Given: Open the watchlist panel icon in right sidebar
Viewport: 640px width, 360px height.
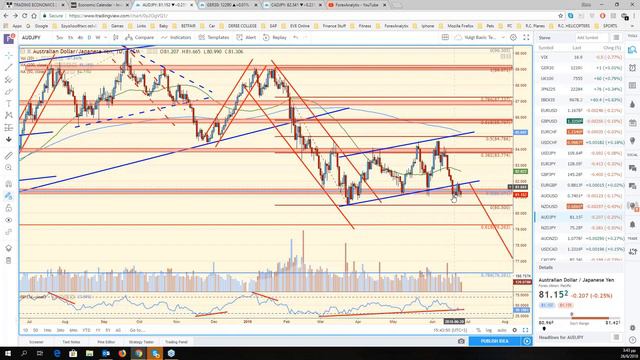Looking at the screenshot, I should tap(632, 50).
